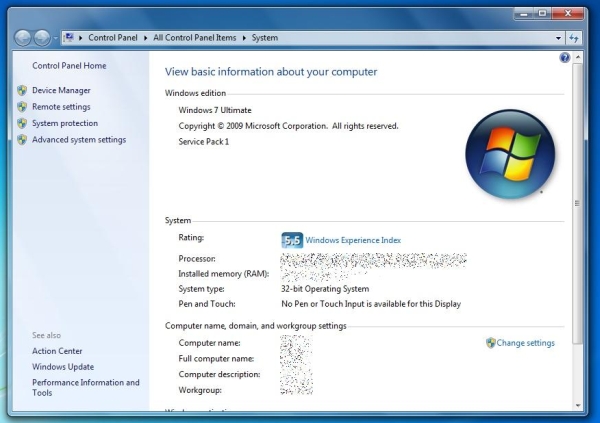600x423 pixels.
Task: Click the shield icon next to Remote settings
Action: pyautogui.click(x=22, y=107)
